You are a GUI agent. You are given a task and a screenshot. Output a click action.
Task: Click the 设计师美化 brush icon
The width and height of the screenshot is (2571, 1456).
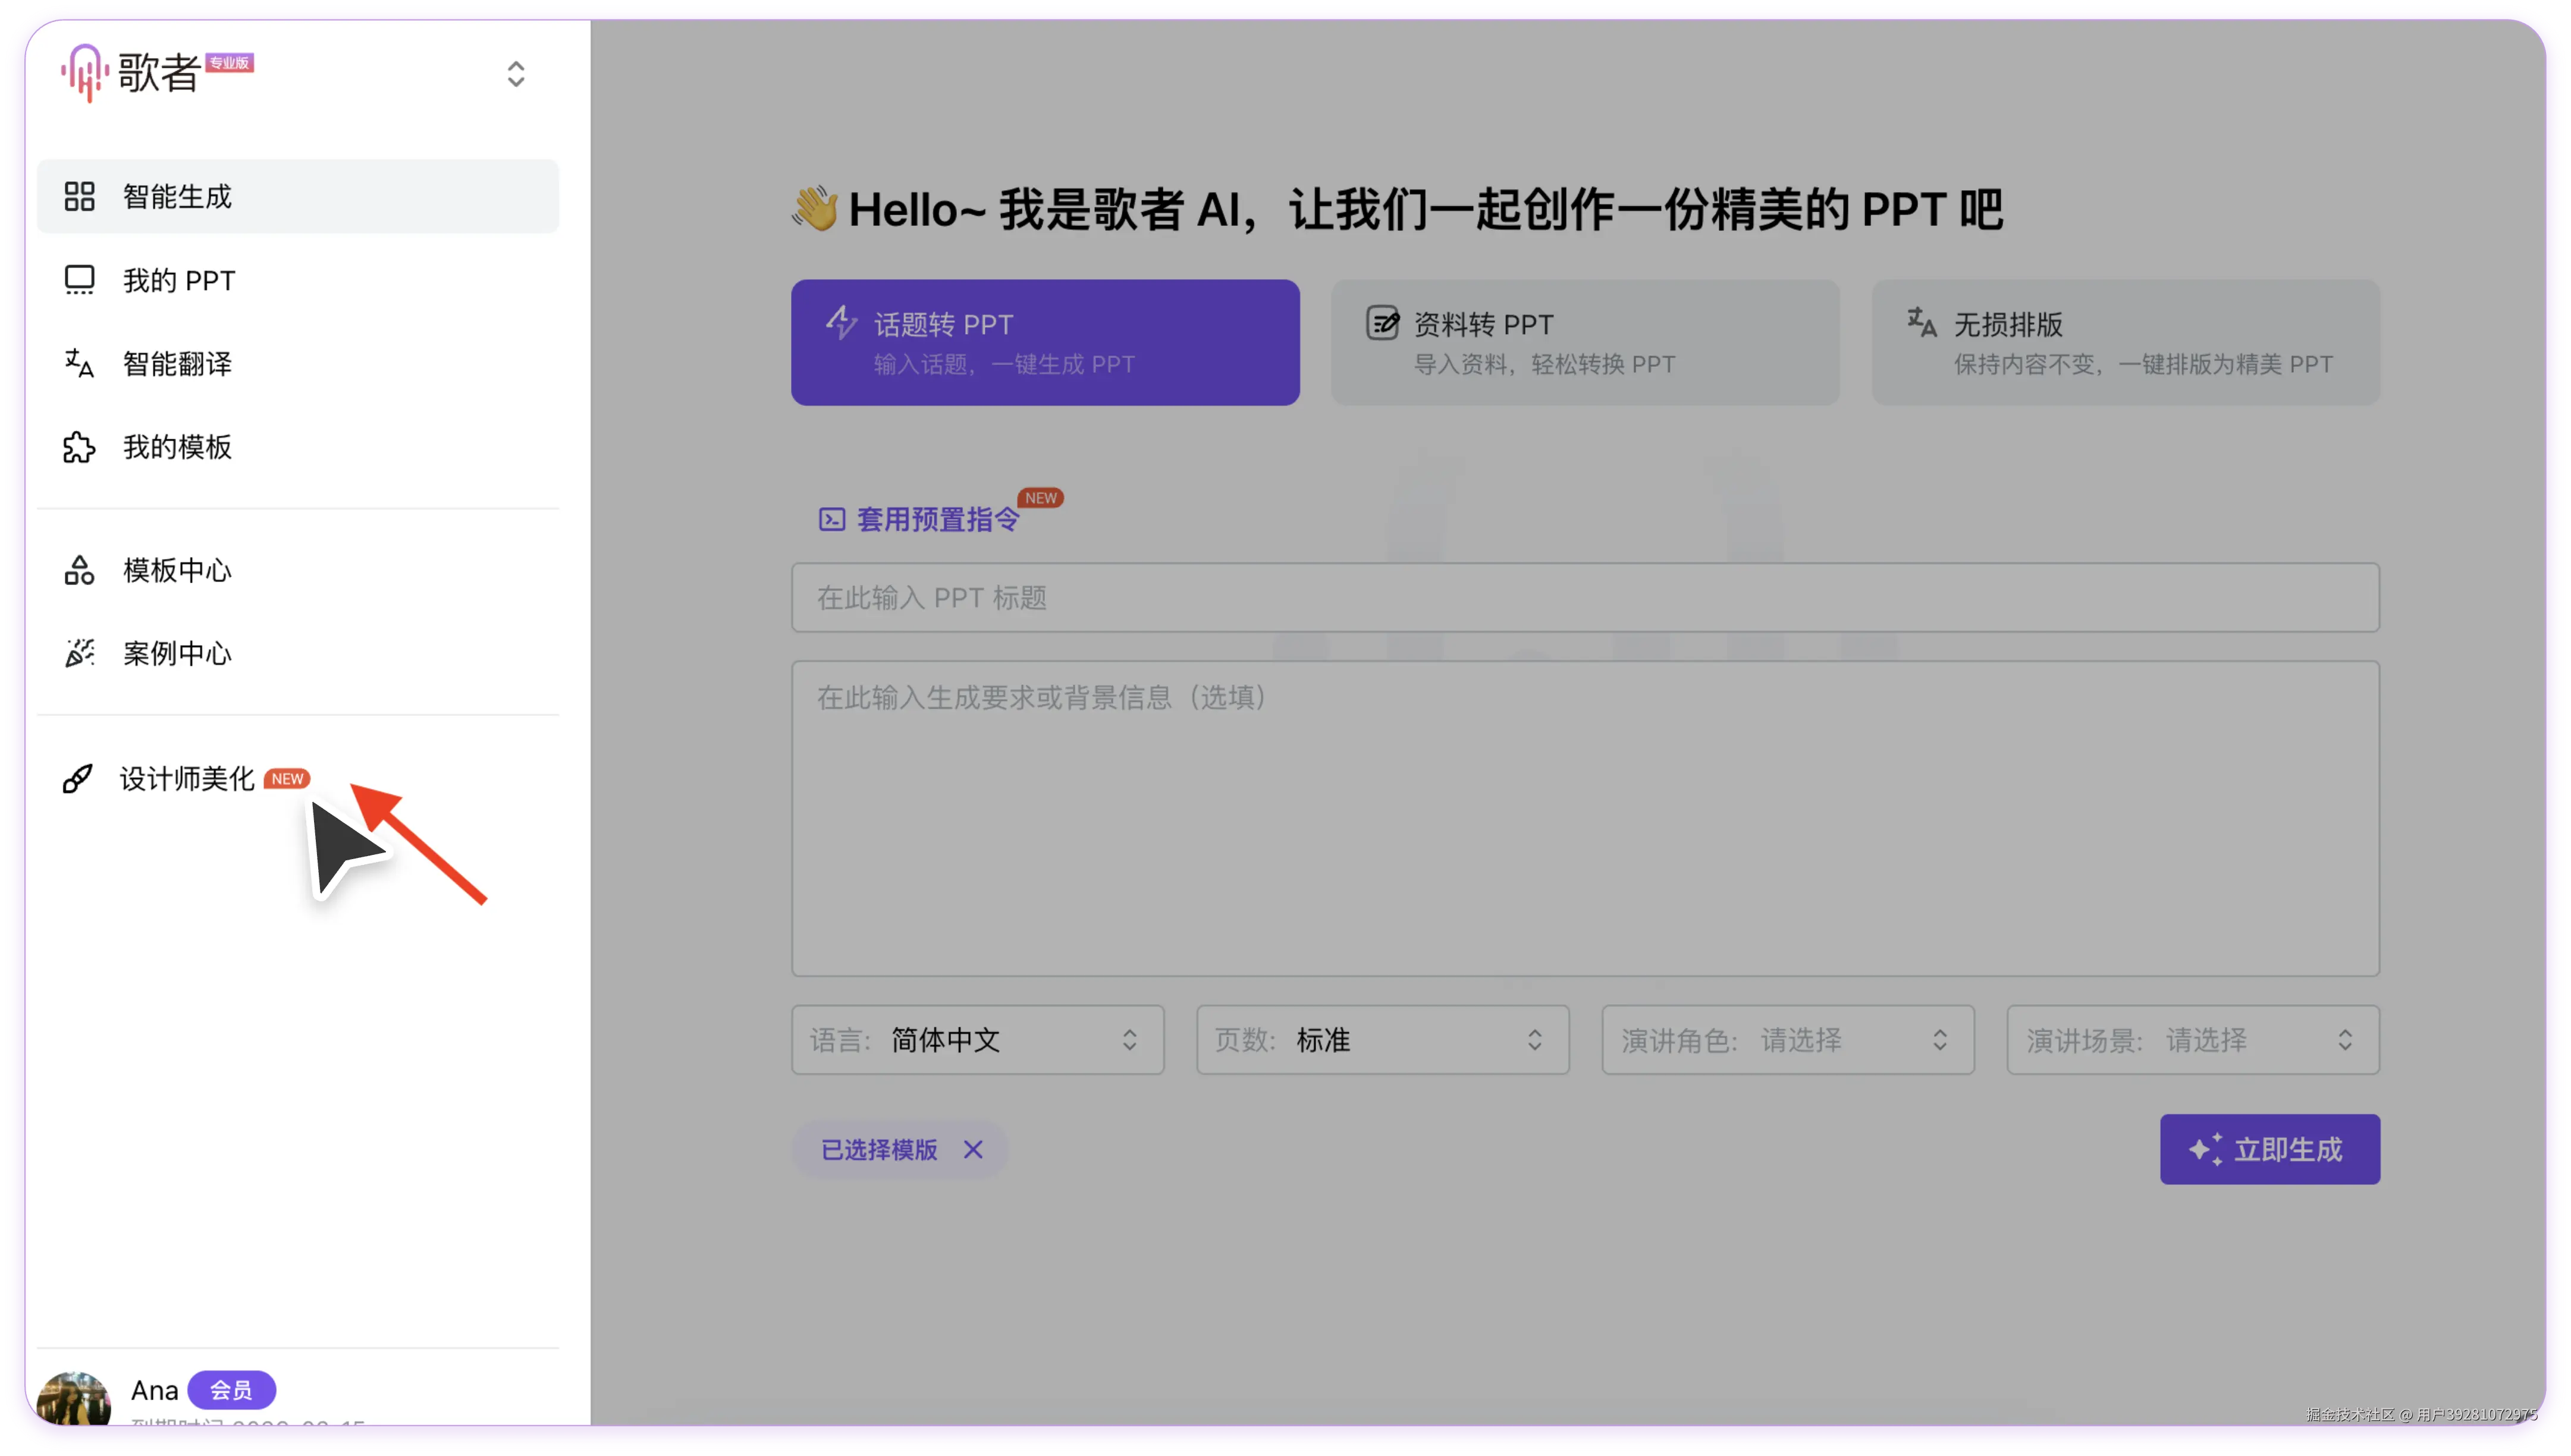click(77, 778)
